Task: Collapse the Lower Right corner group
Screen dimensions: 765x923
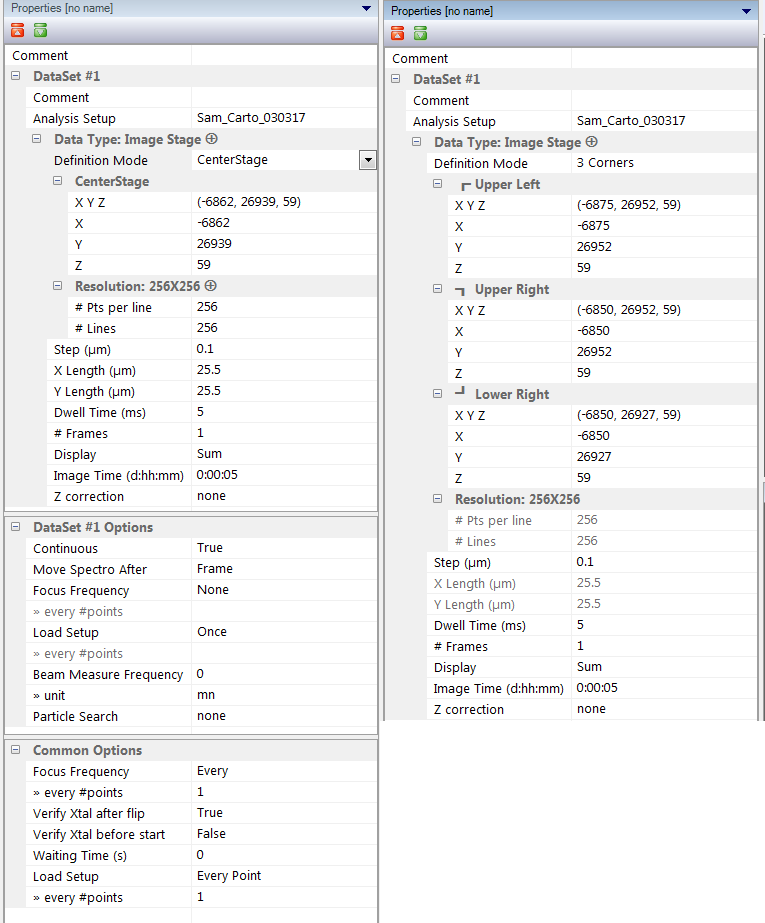Action: (438, 394)
